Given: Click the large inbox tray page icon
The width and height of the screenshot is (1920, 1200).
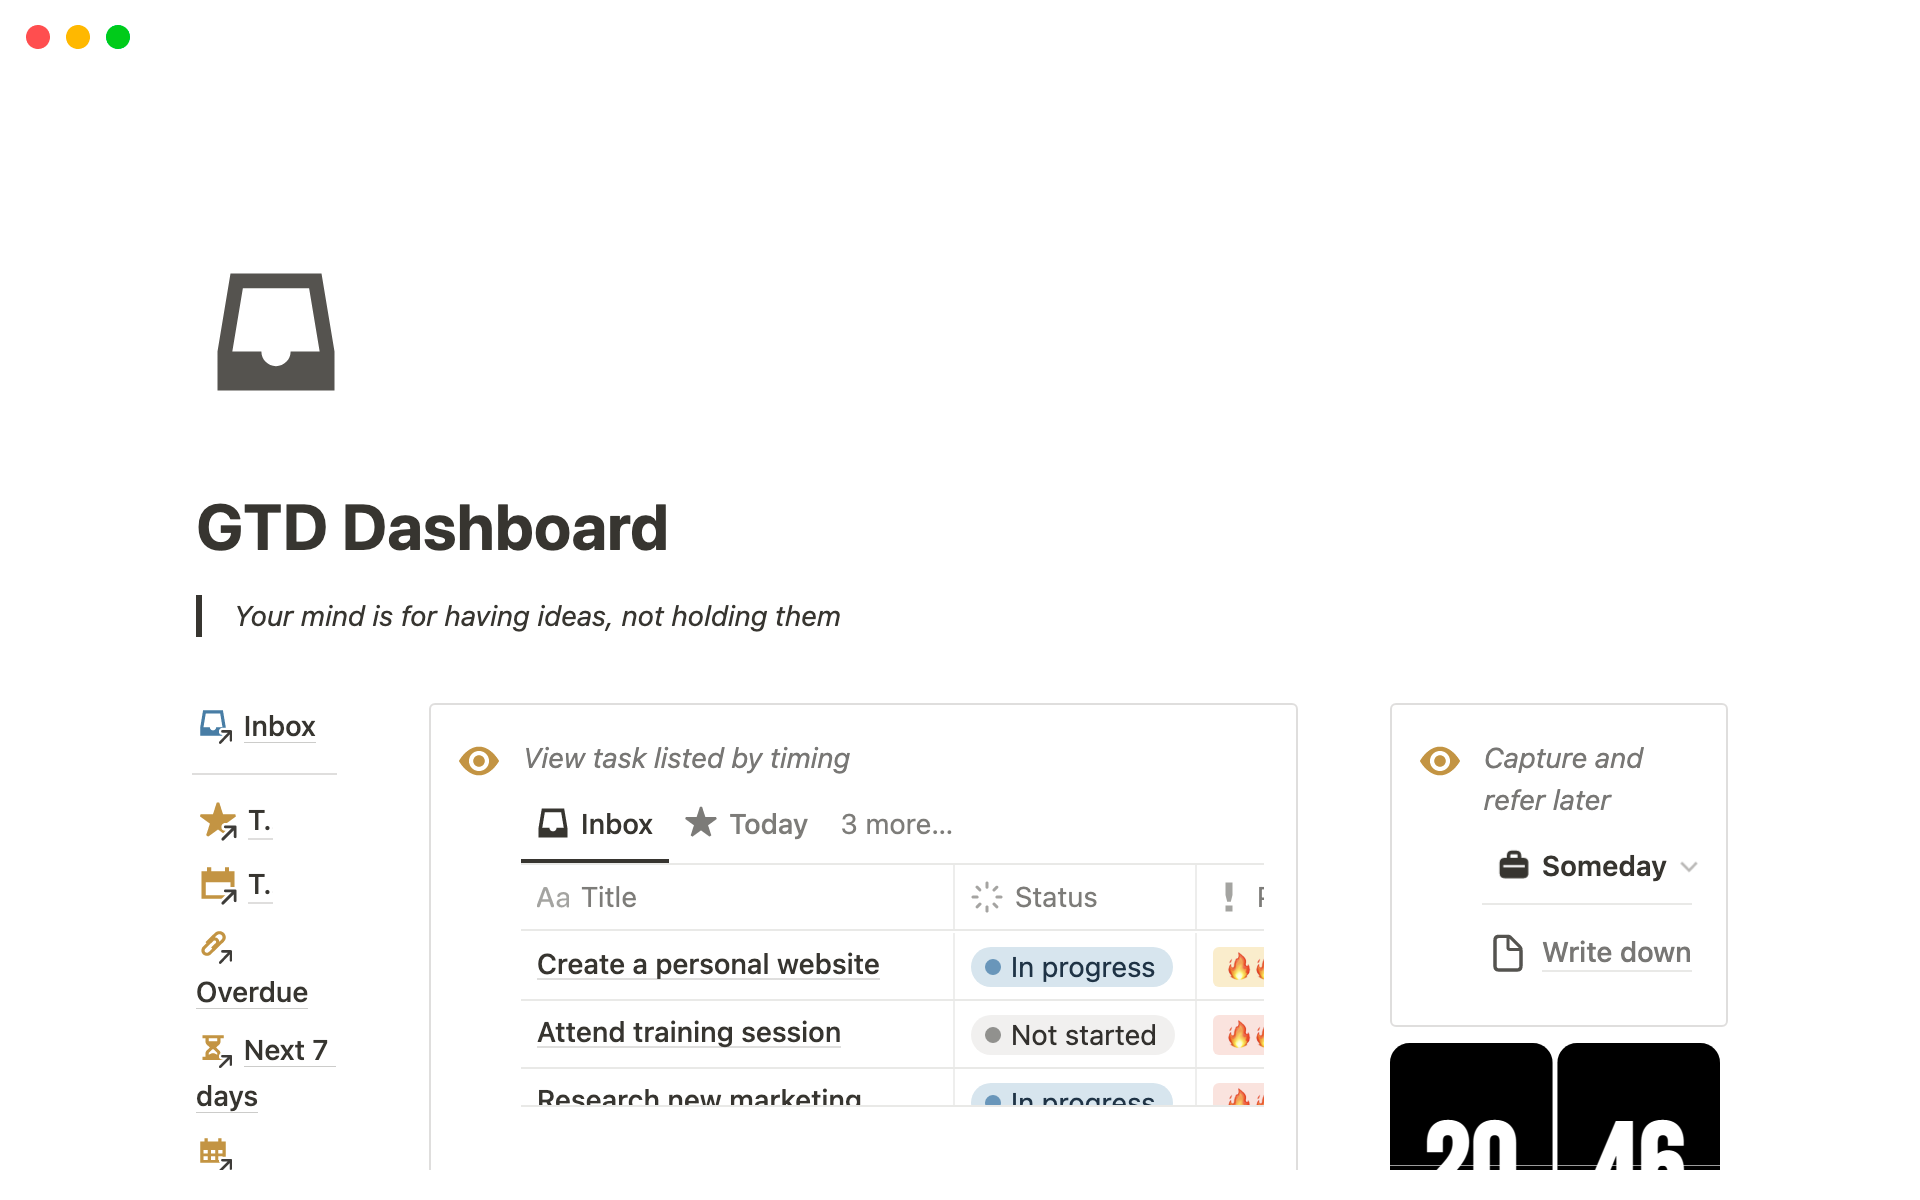Looking at the screenshot, I should coord(276,332).
